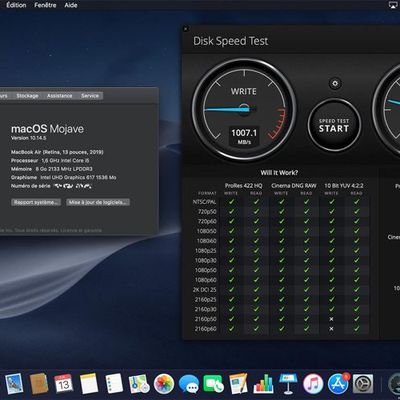Click the 1080p25 format row label
The width and height of the screenshot is (400, 400).
pos(206,251)
